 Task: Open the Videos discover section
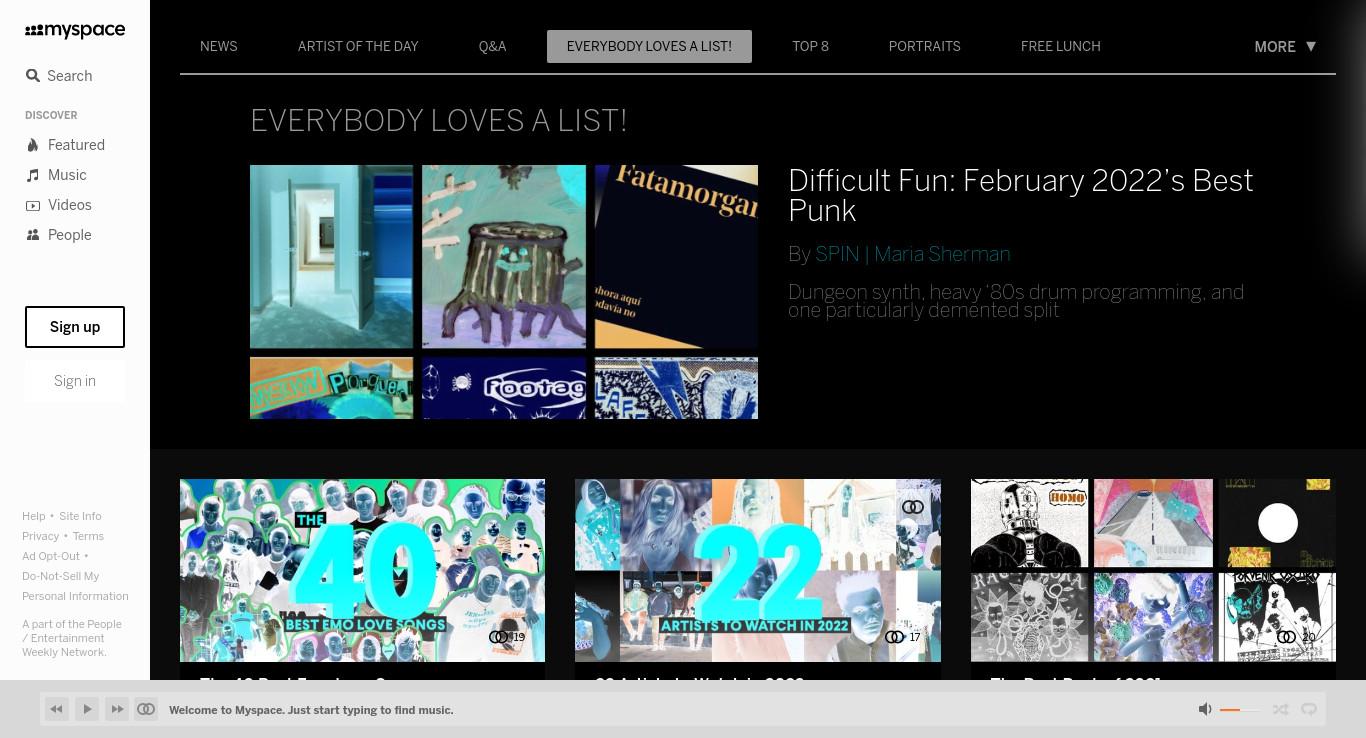(x=58, y=205)
